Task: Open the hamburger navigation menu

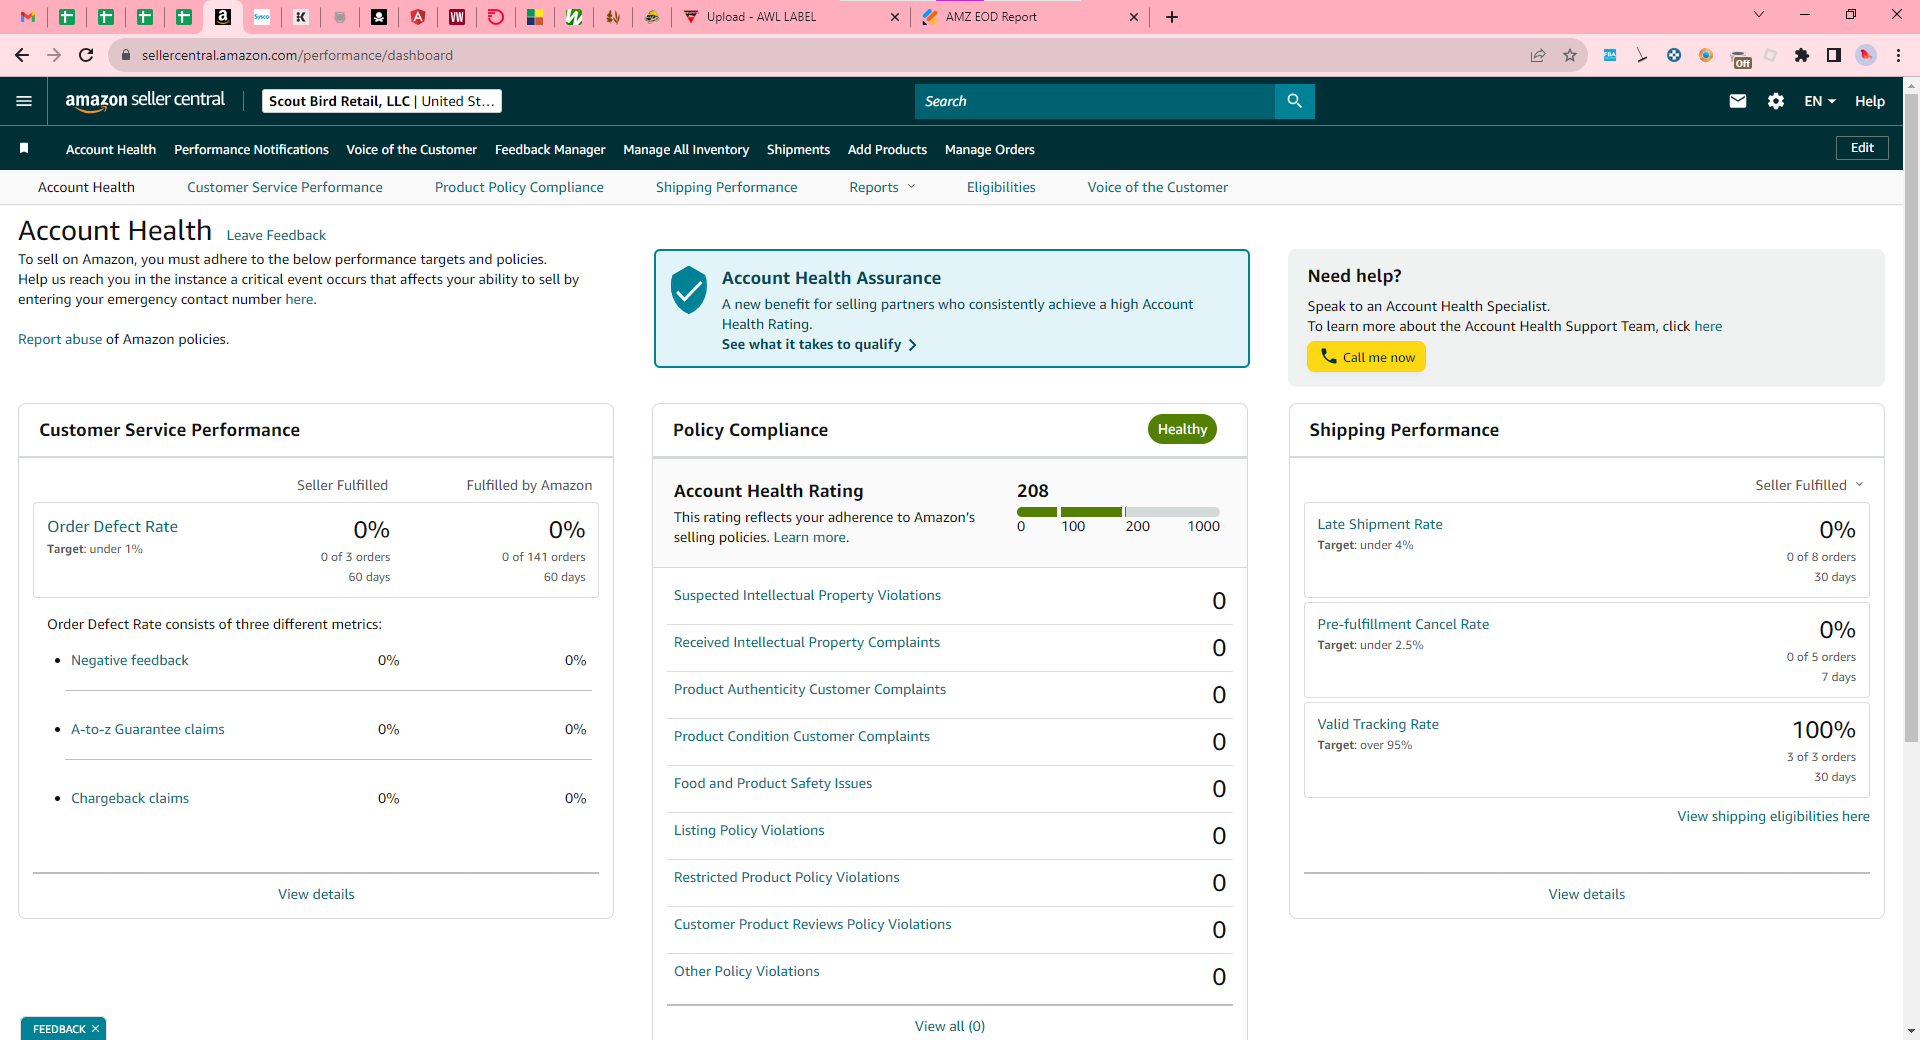Action: pos(24,101)
